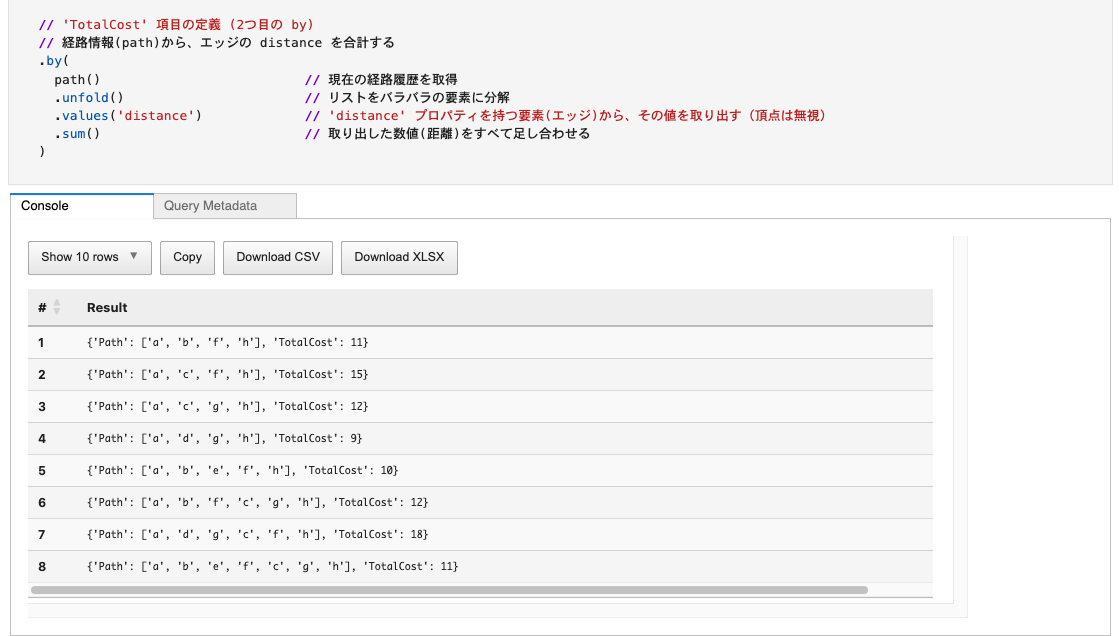This screenshot has height=636, width=1119.
Task: Select row 6 path a, b, f, c, g, h
Action: click(x=480, y=503)
